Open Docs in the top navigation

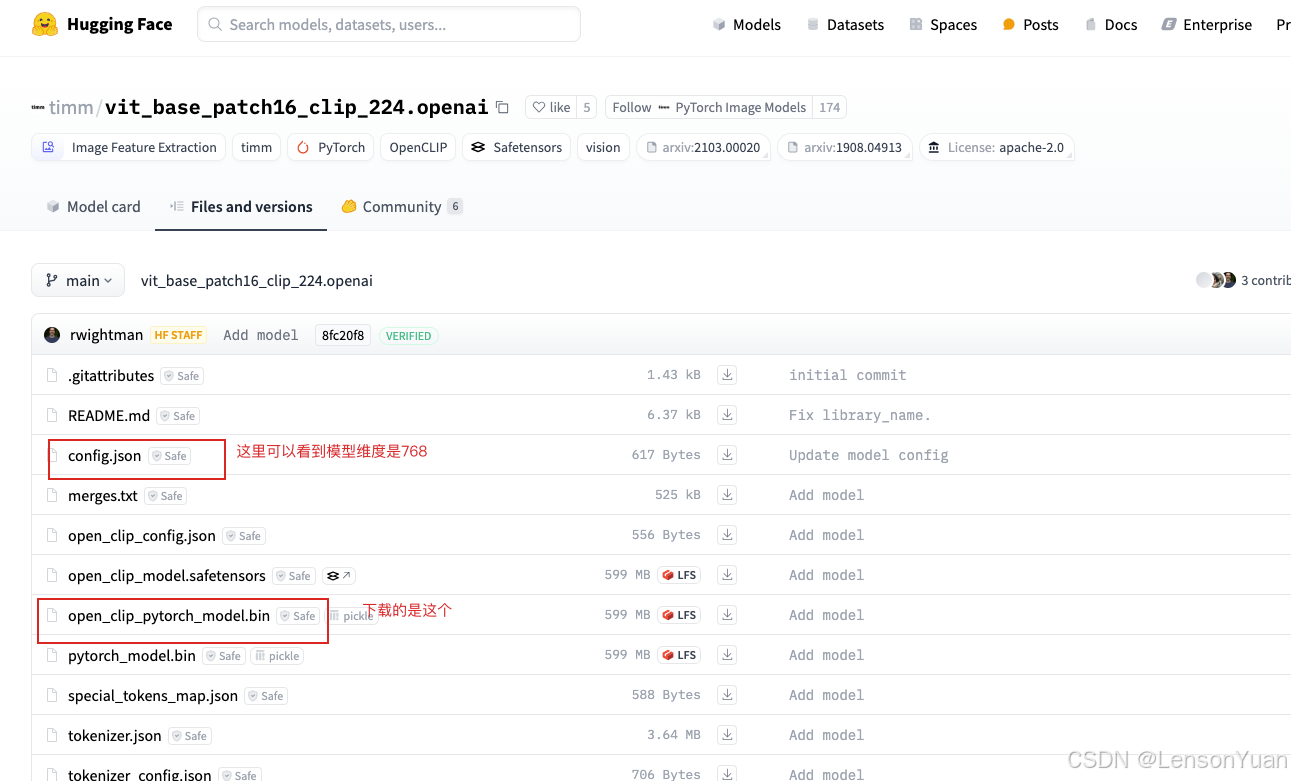(x=1111, y=24)
